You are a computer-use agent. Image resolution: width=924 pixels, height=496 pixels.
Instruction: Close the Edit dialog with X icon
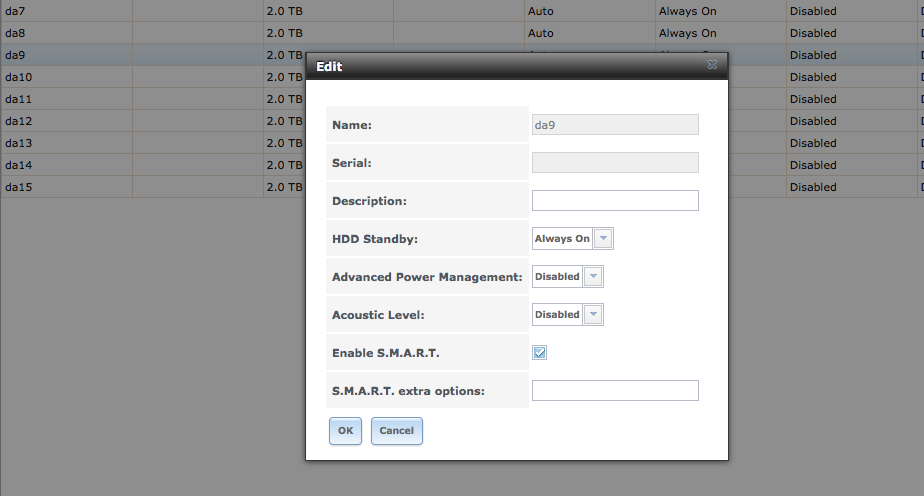tap(712, 65)
